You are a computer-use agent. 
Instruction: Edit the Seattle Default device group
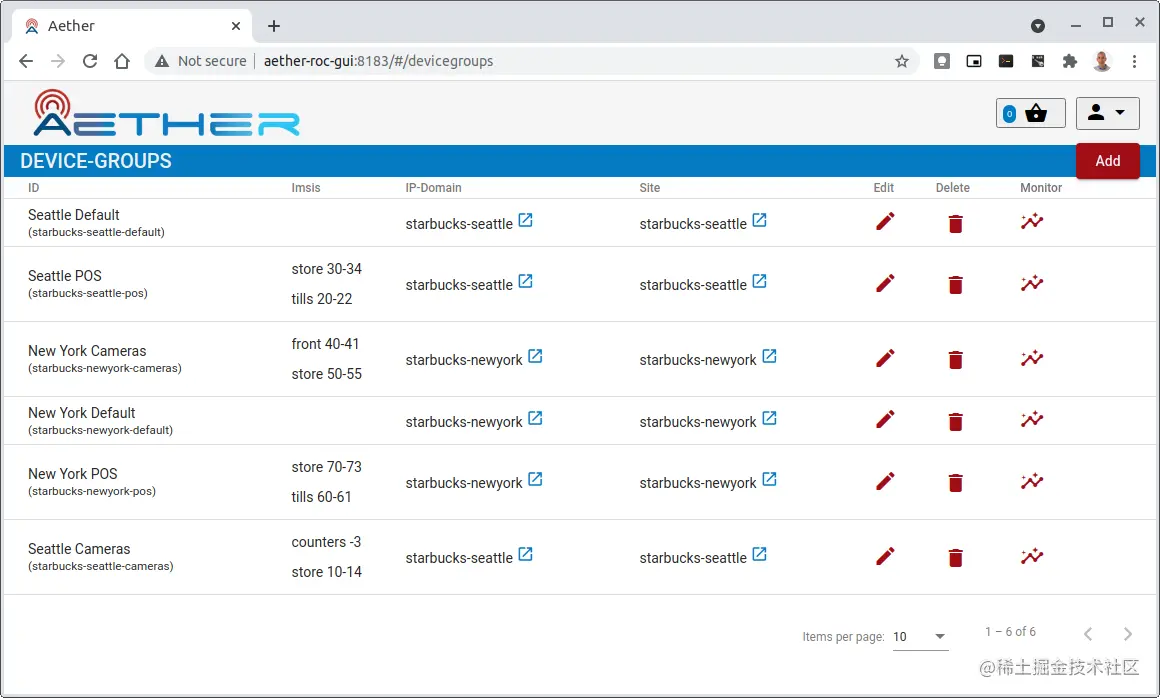885,222
